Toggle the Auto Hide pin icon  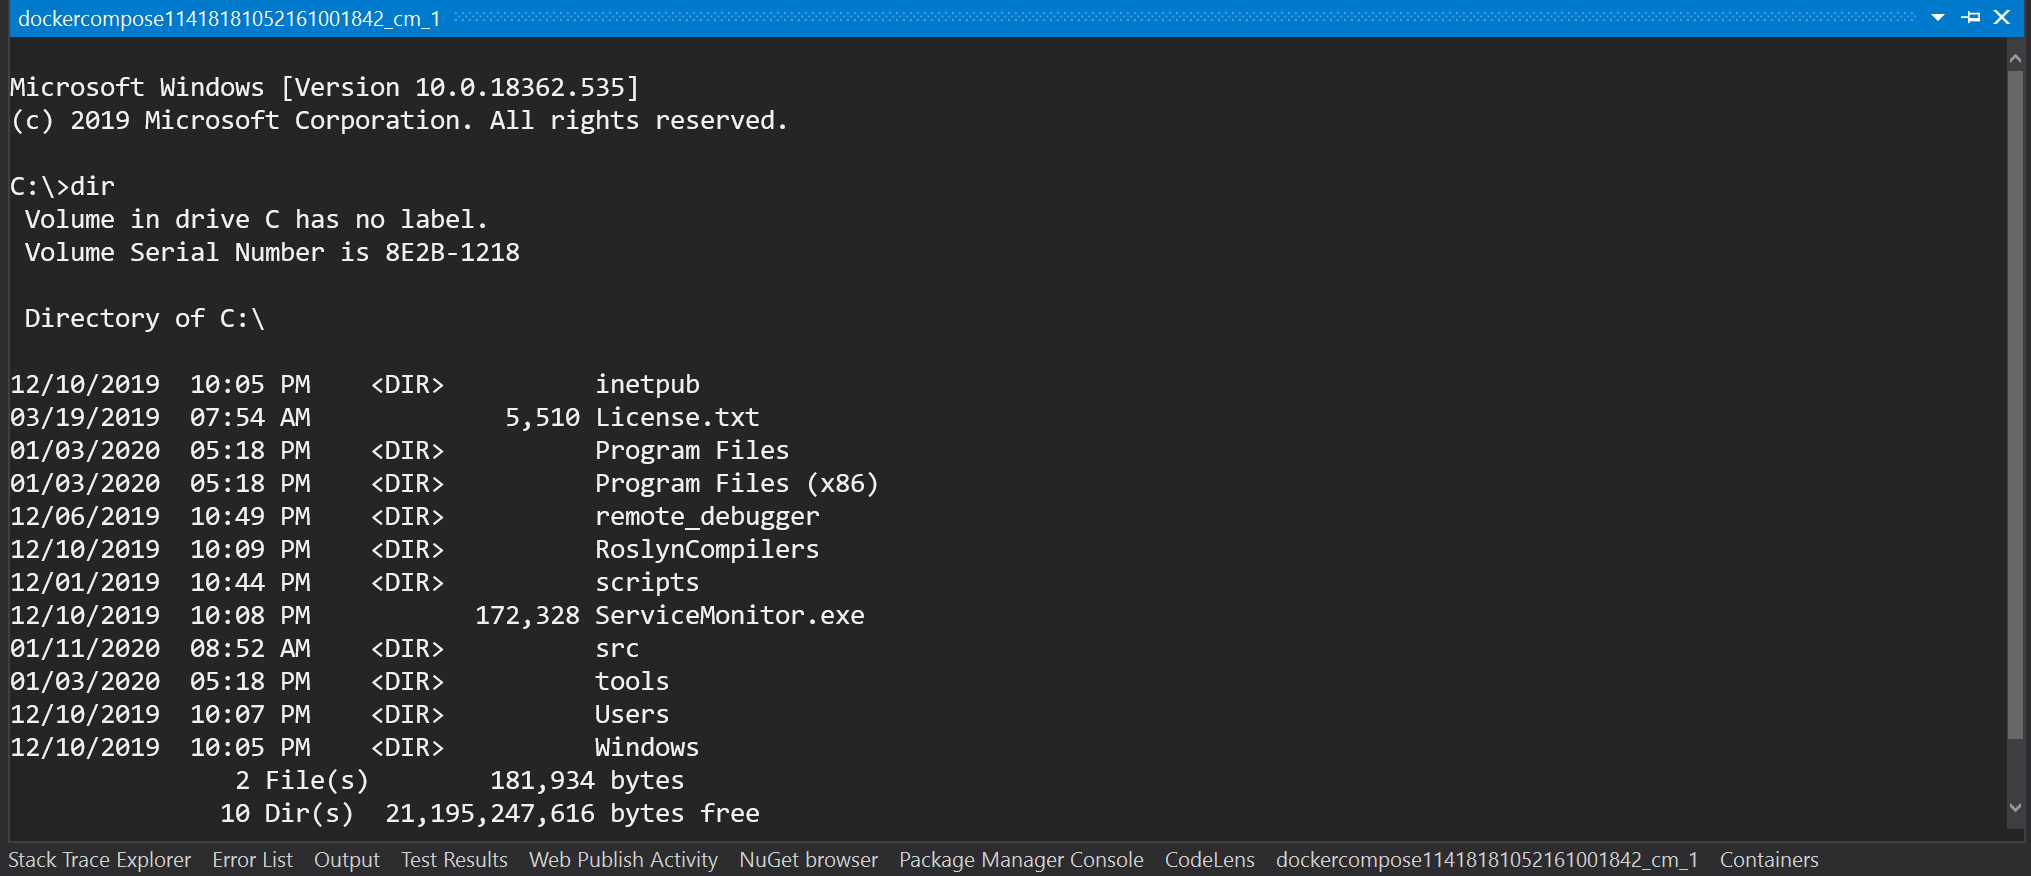(x=1971, y=18)
